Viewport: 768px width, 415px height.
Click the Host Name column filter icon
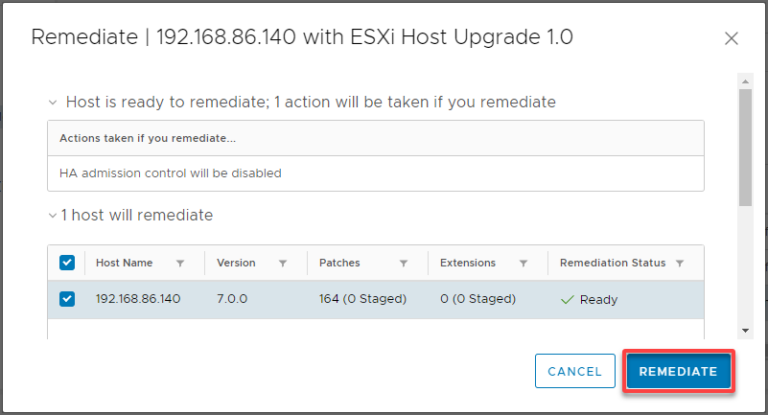click(180, 264)
